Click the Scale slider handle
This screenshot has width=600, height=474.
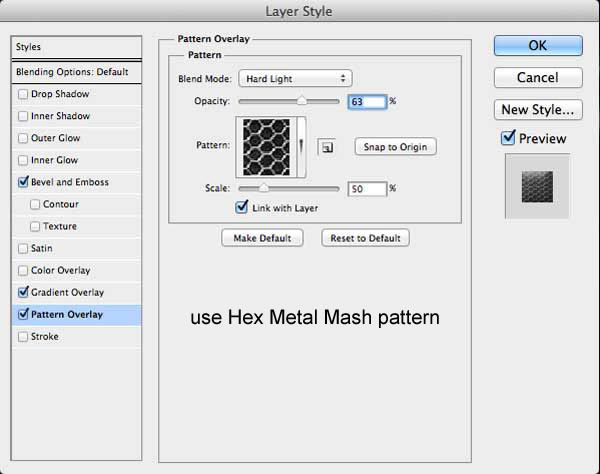point(264,188)
